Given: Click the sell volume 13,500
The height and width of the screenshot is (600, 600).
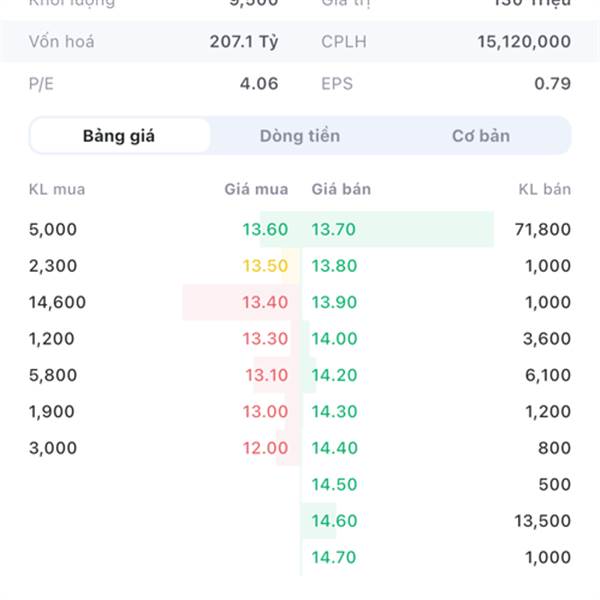Looking at the screenshot, I should 540,521.
